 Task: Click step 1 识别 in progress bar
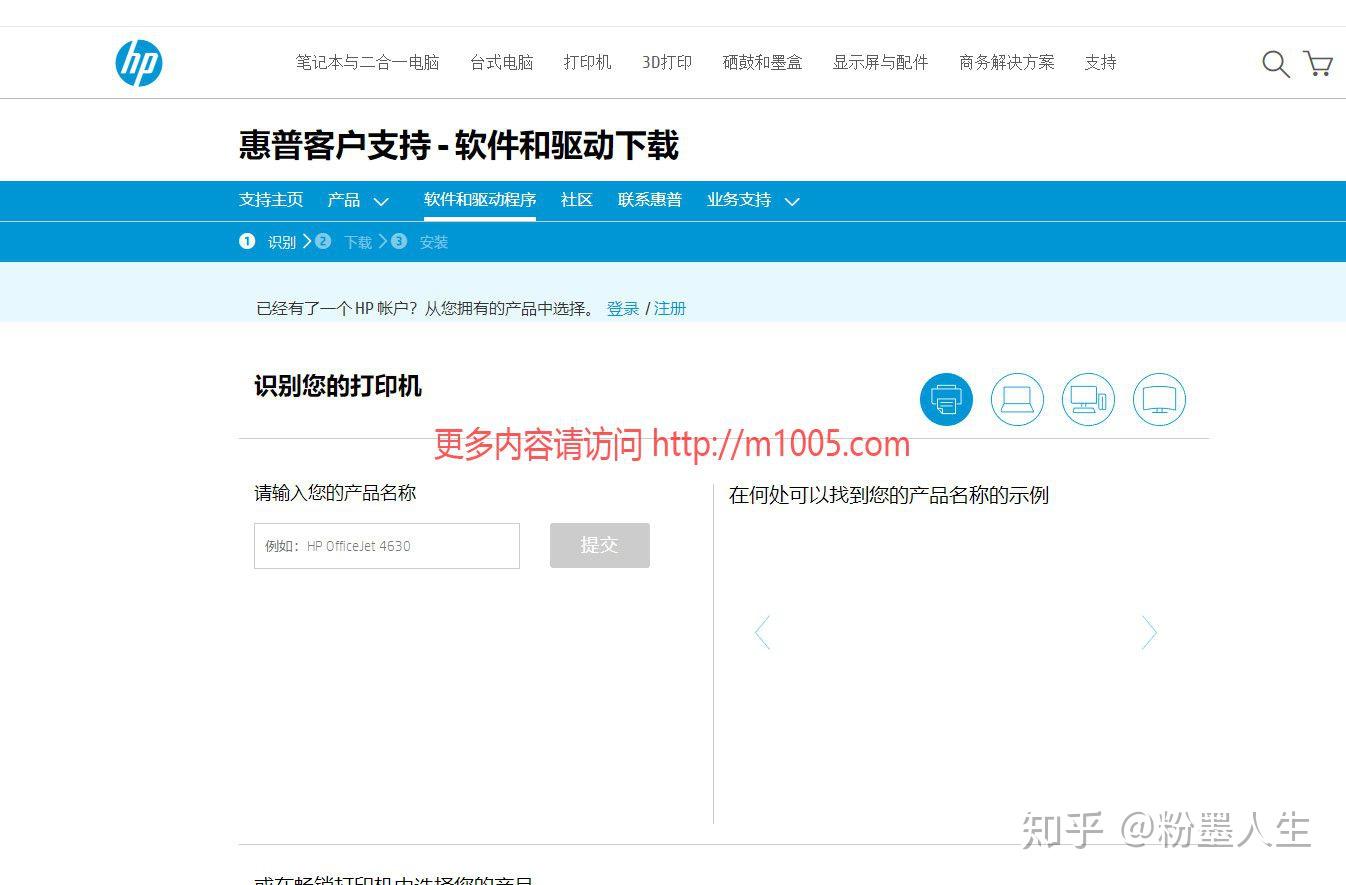(268, 242)
